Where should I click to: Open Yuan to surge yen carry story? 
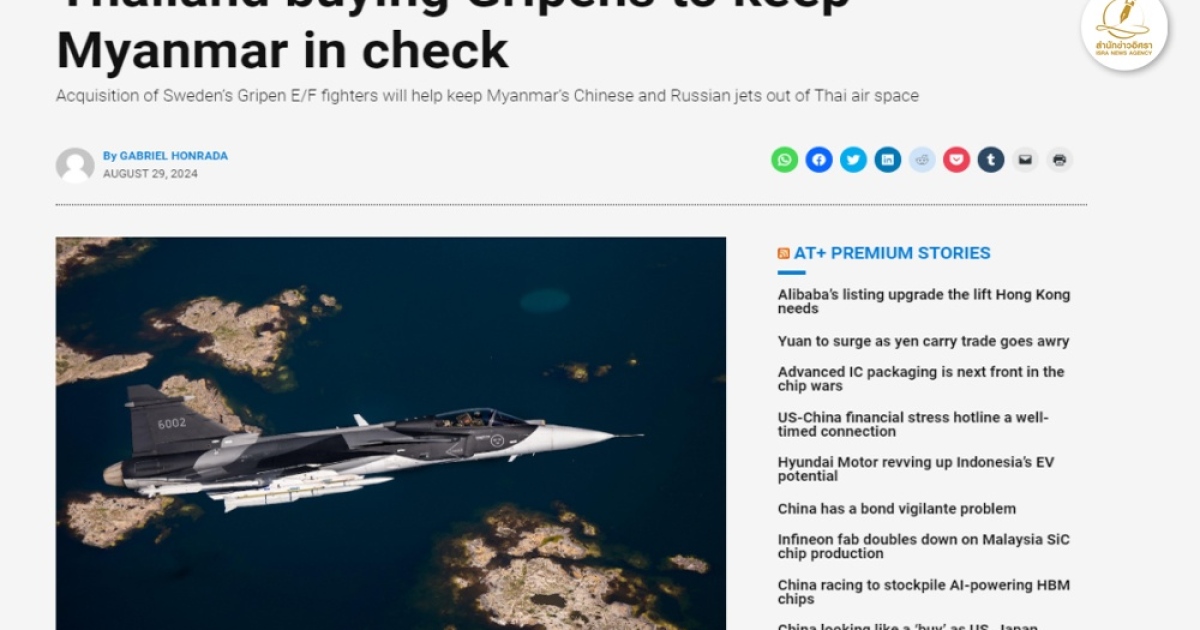point(923,341)
